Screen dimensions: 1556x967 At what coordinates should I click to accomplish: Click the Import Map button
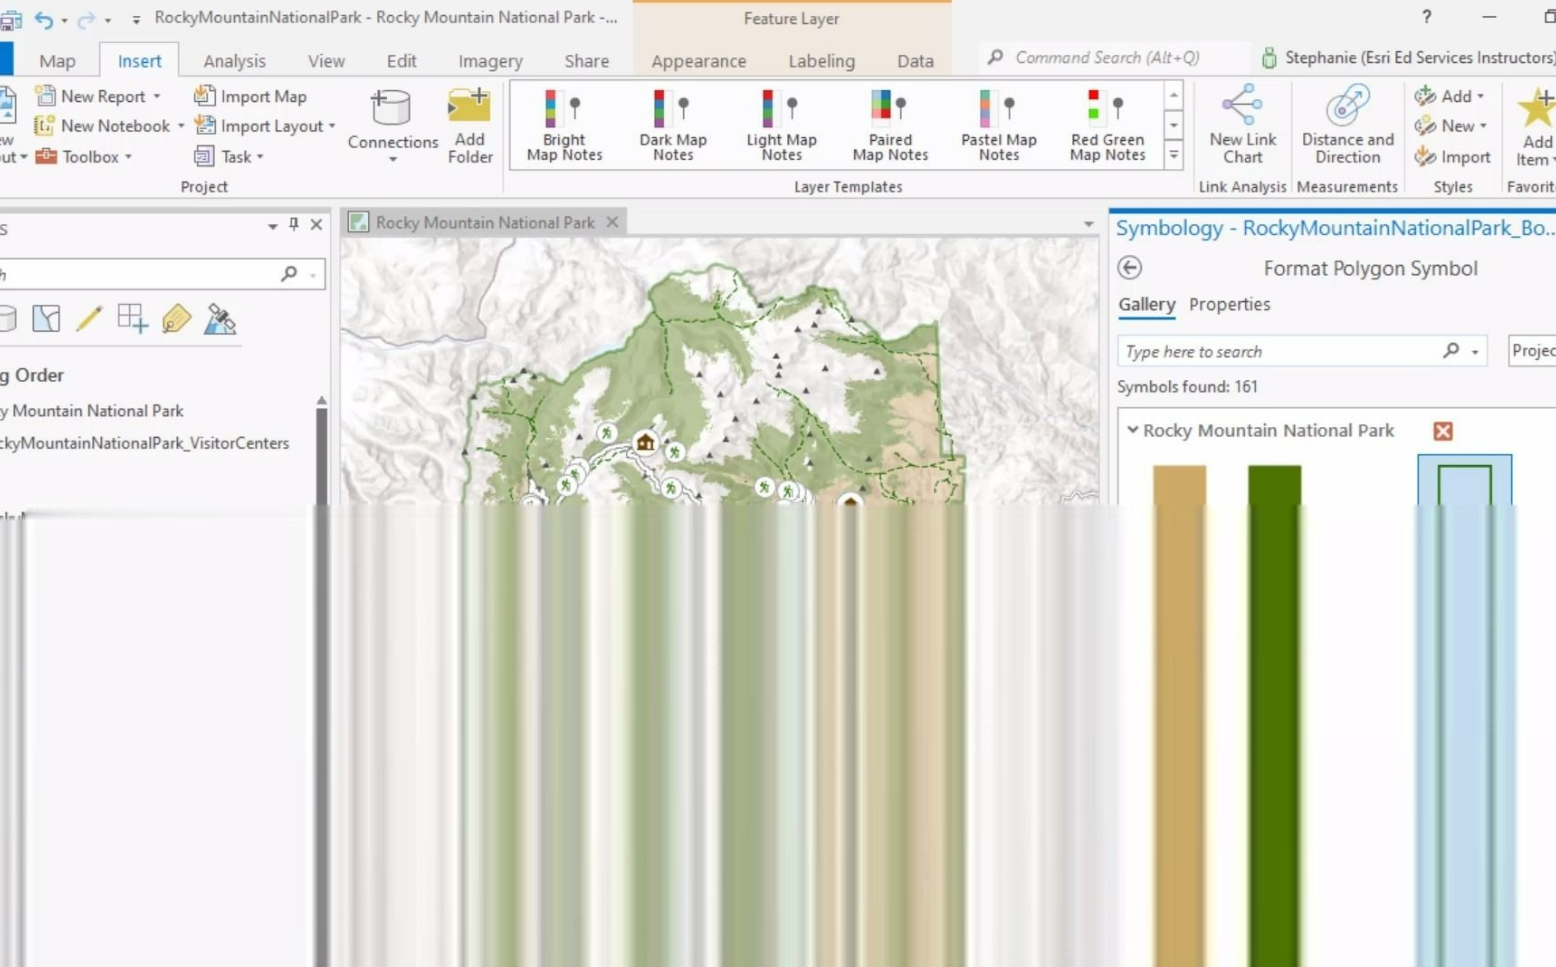click(x=251, y=96)
